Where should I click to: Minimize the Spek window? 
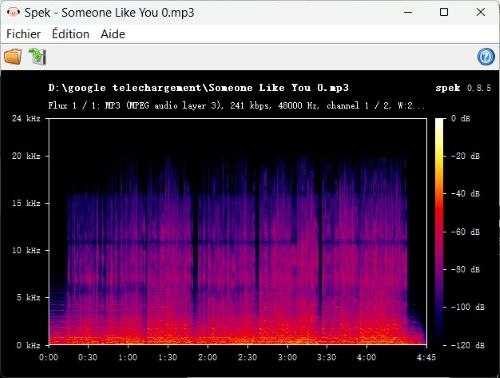coord(408,12)
